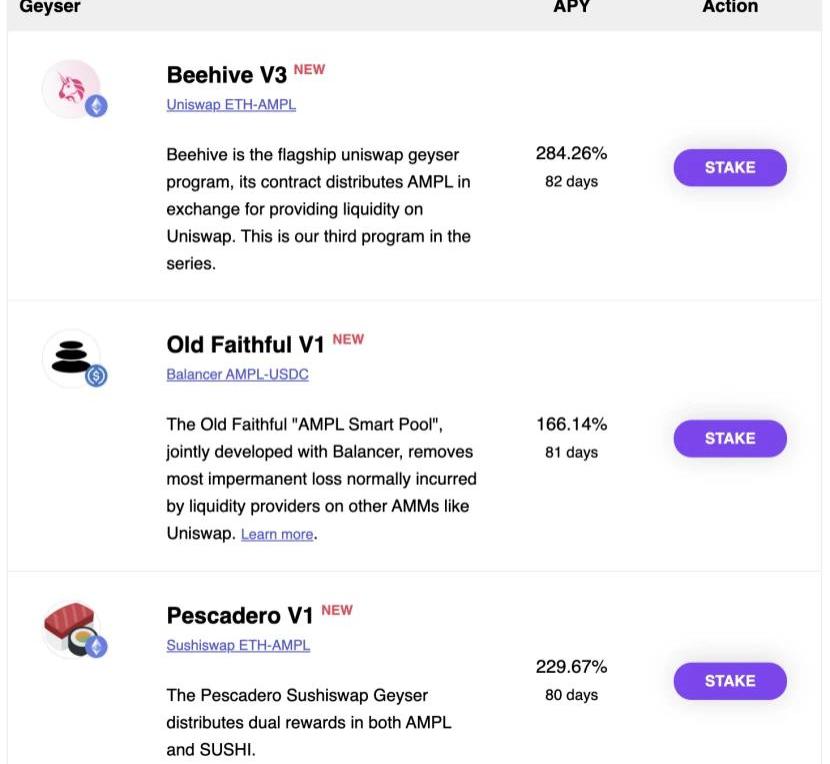Click the Pescadero V1 heading

[x=240, y=616]
